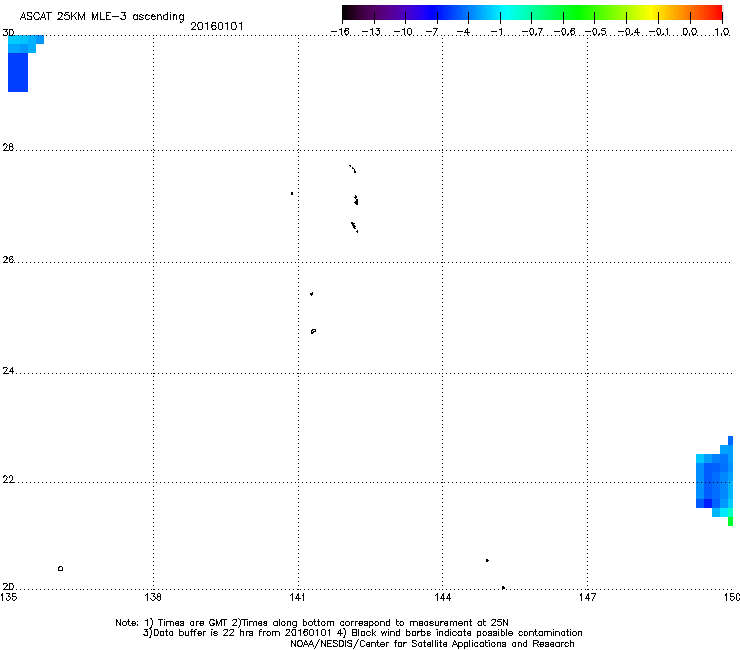Click the island cluster near 27N 142E
The width and height of the screenshot is (740, 650).
[356, 200]
